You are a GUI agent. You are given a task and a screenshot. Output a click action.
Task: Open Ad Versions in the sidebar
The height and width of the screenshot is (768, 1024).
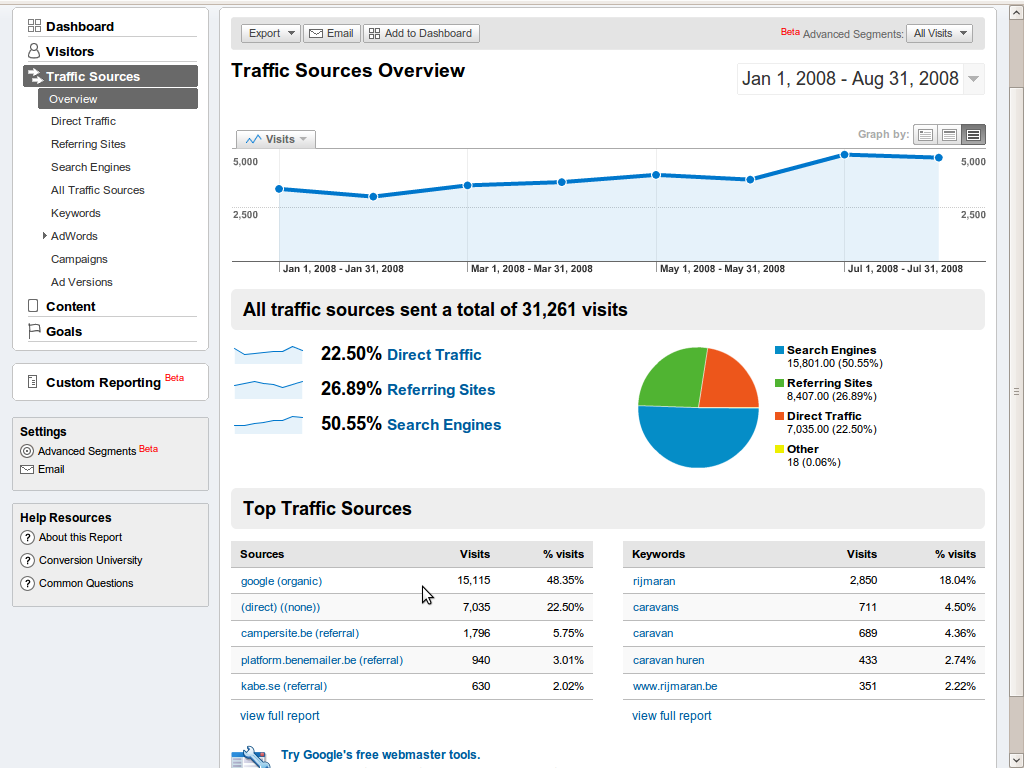(82, 282)
